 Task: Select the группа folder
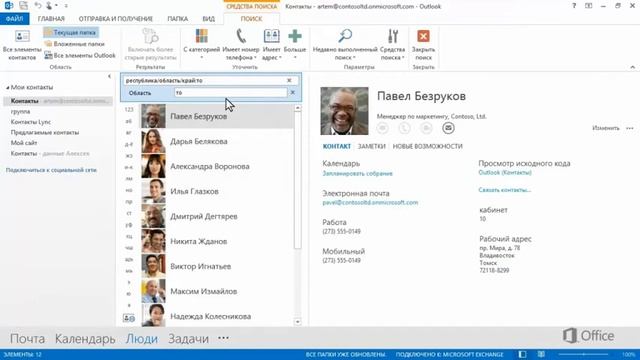pos(20,111)
